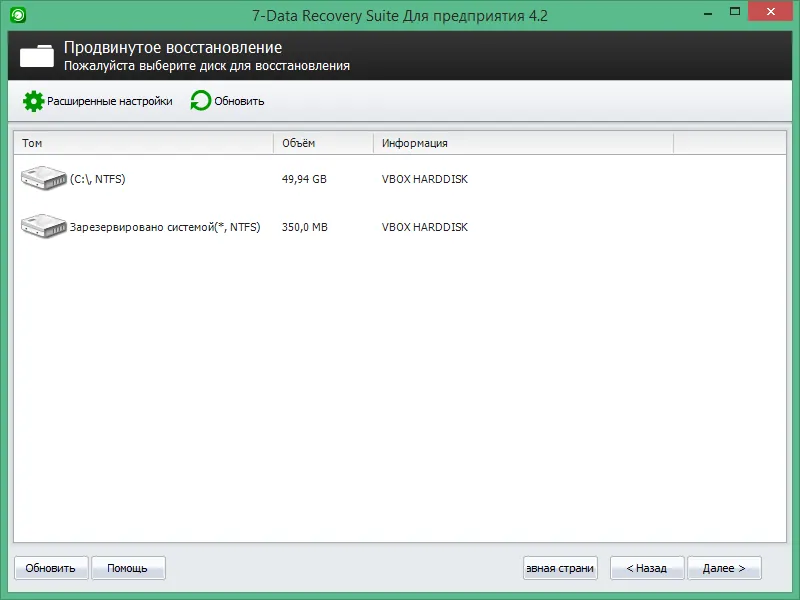The width and height of the screenshot is (800, 600).
Task: Go back with '< Назад' button
Action: pyautogui.click(x=647, y=568)
